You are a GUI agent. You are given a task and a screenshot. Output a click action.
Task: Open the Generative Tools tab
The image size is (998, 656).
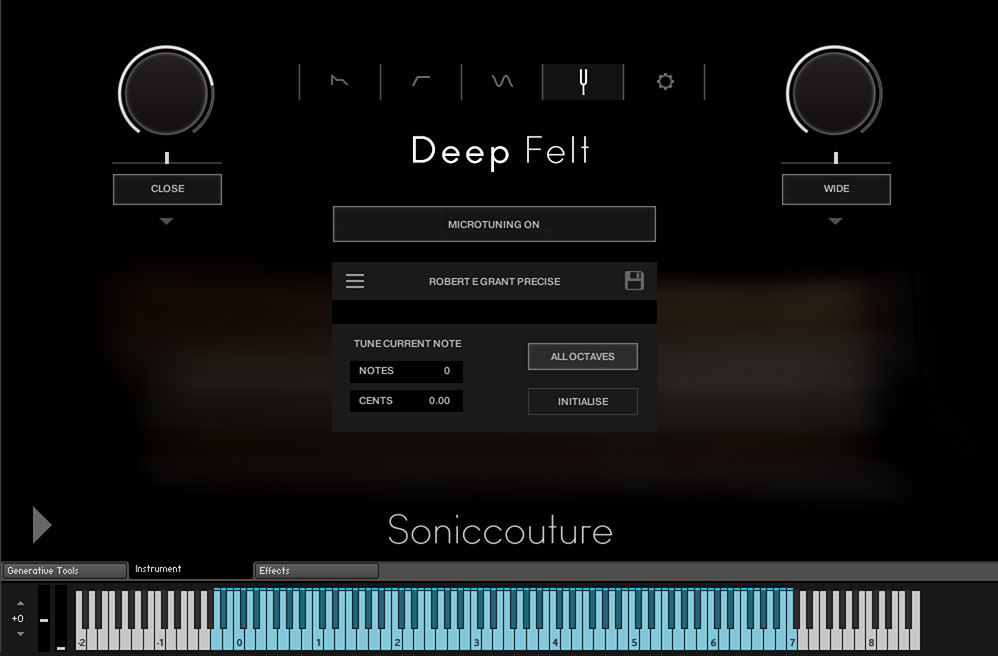(64, 570)
